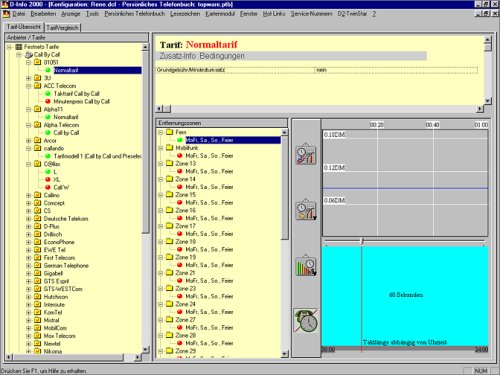Click the large clock Taktlänge icon

(x=306, y=321)
